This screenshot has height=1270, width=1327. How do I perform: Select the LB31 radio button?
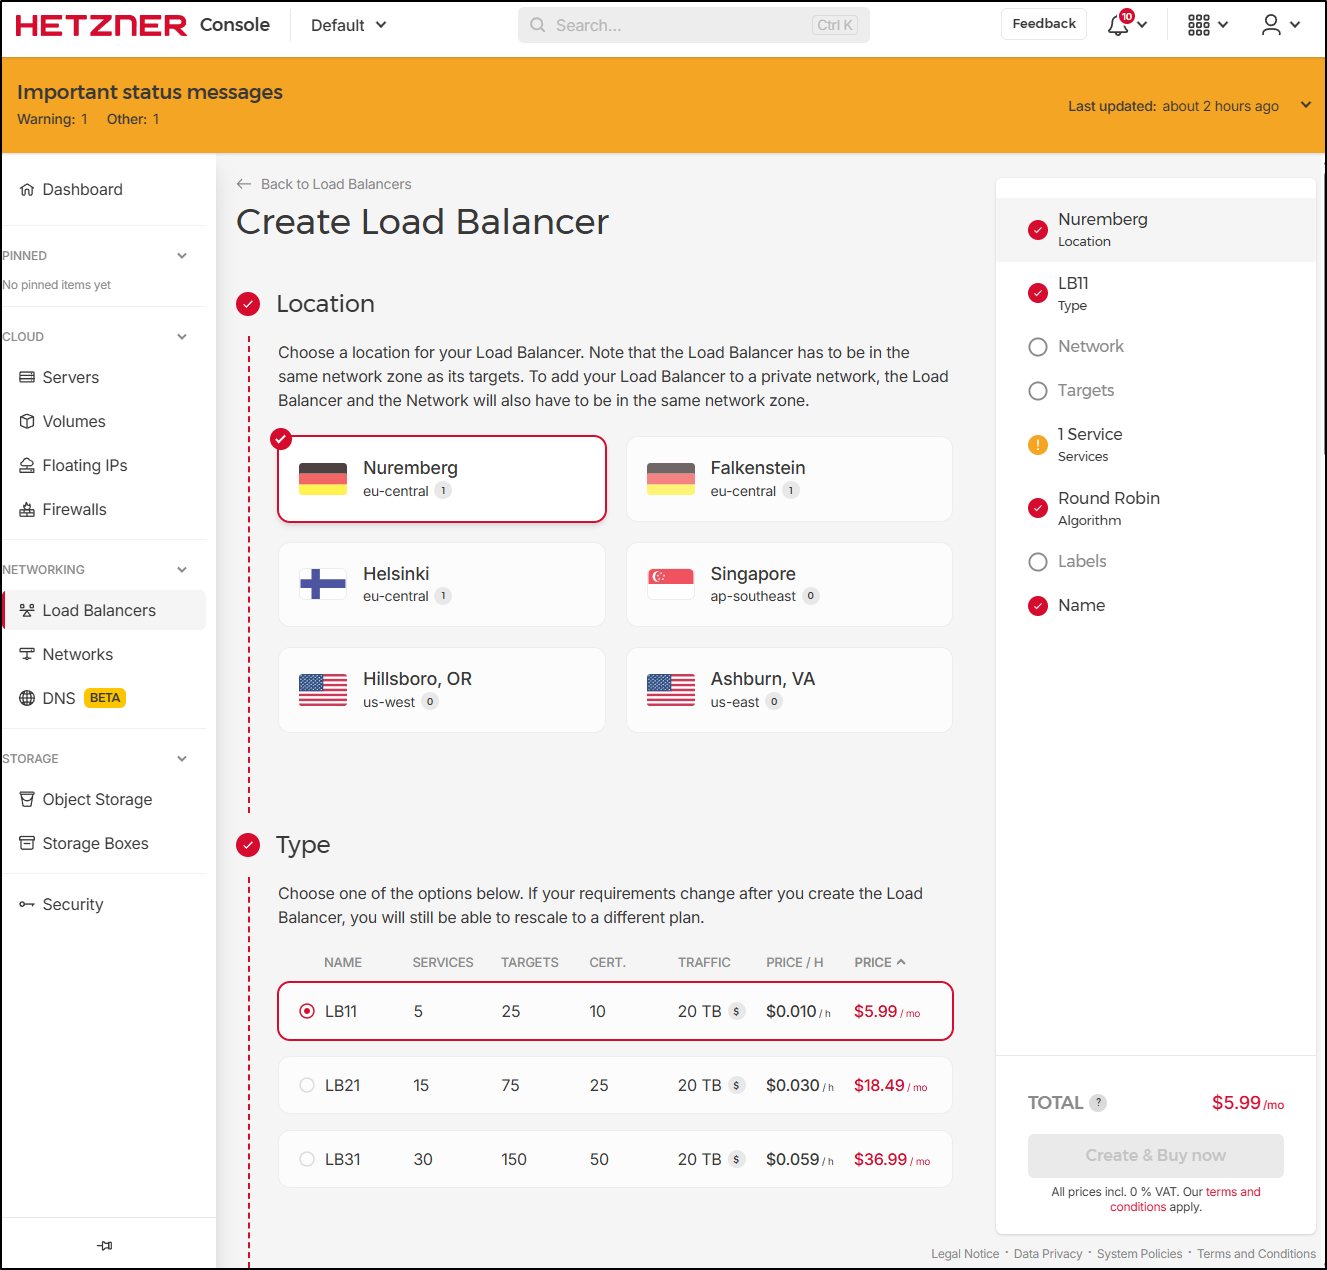[x=307, y=1159]
